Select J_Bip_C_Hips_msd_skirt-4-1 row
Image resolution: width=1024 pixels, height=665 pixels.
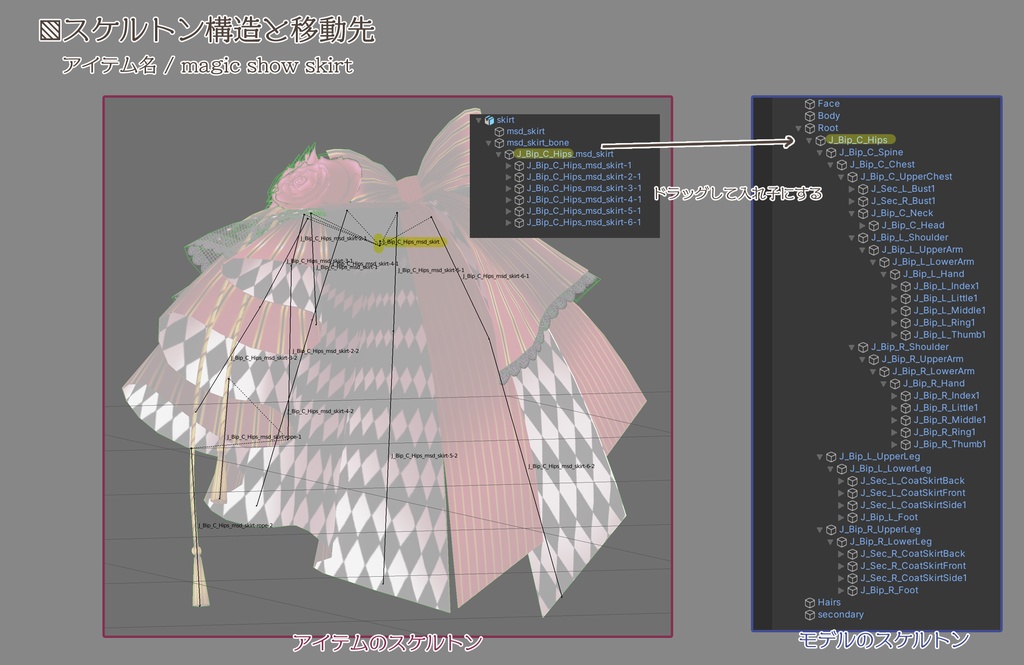583,200
